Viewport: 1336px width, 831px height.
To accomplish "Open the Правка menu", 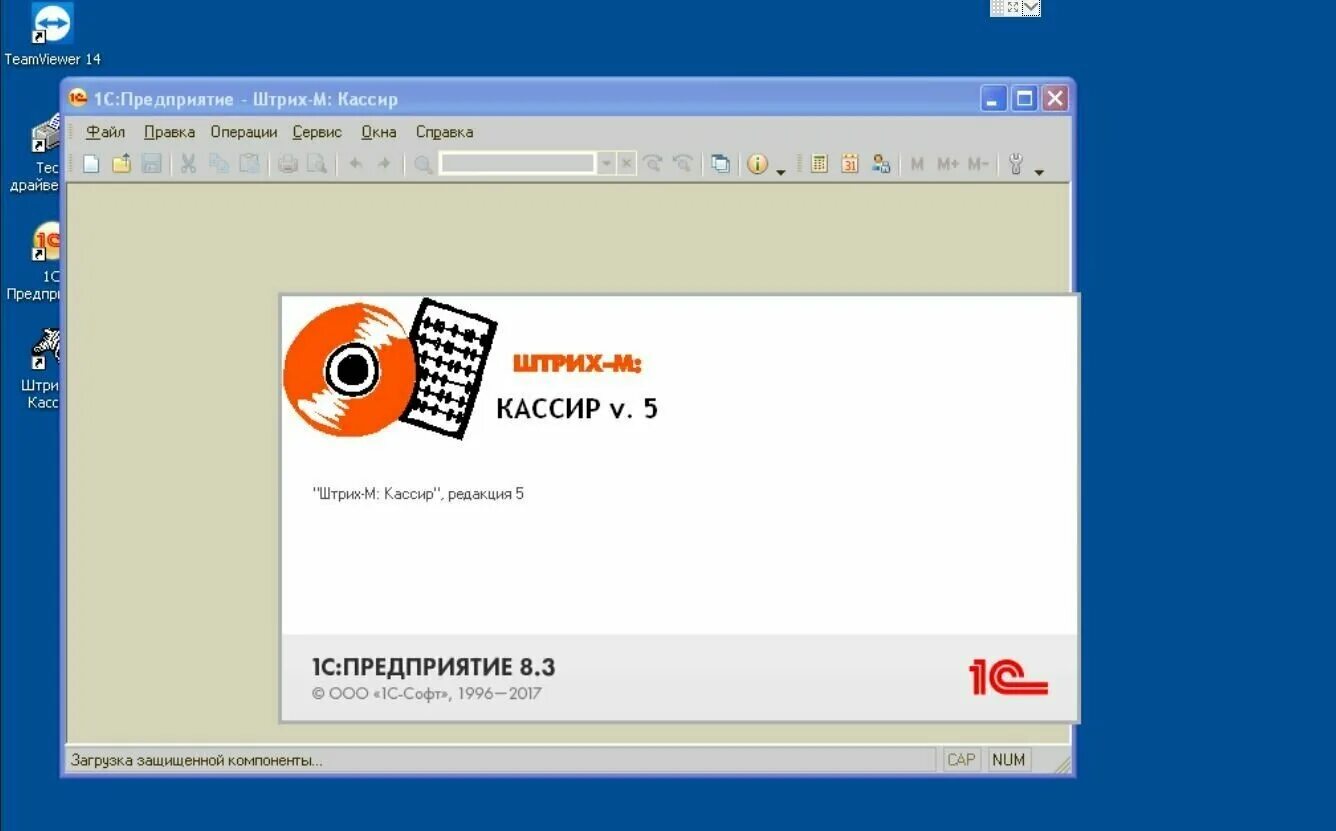I will coord(169,132).
